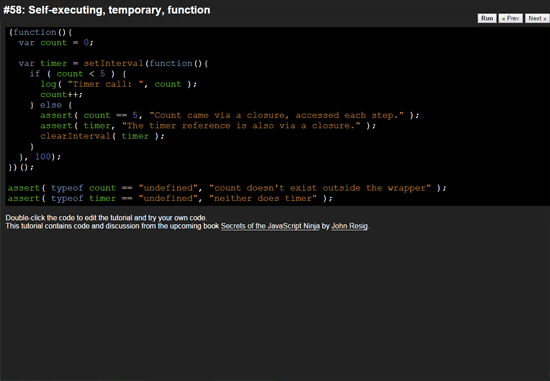The width and height of the screenshot is (550, 381).
Task: Click the '})();' line
Action: (21, 167)
